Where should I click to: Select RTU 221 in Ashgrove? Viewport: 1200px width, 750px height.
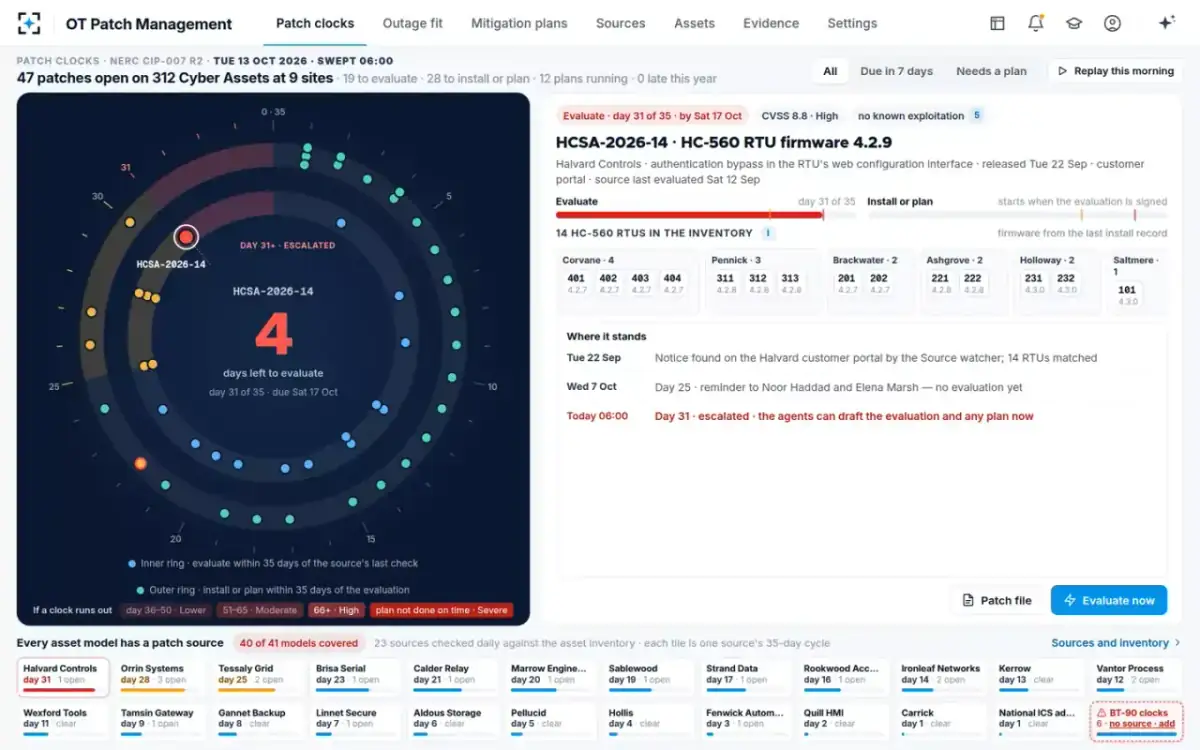tap(941, 283)
